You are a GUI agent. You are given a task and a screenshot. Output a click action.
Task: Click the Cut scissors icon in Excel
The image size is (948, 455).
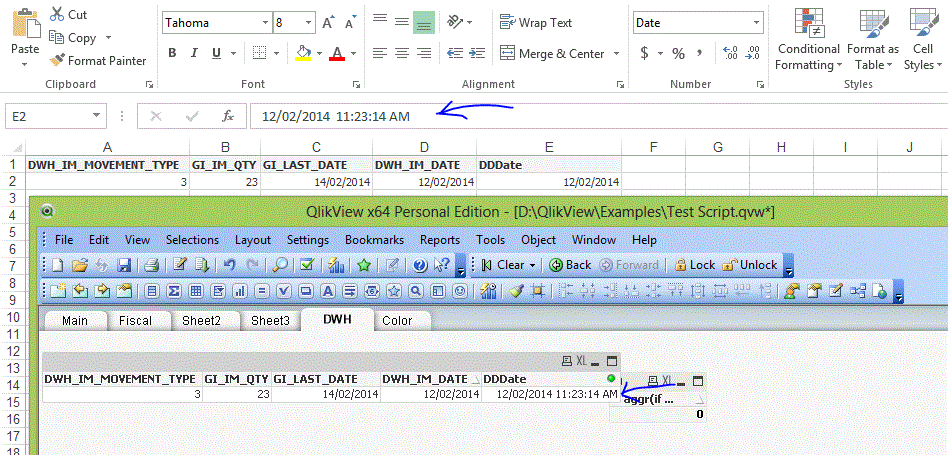point(57,15)
